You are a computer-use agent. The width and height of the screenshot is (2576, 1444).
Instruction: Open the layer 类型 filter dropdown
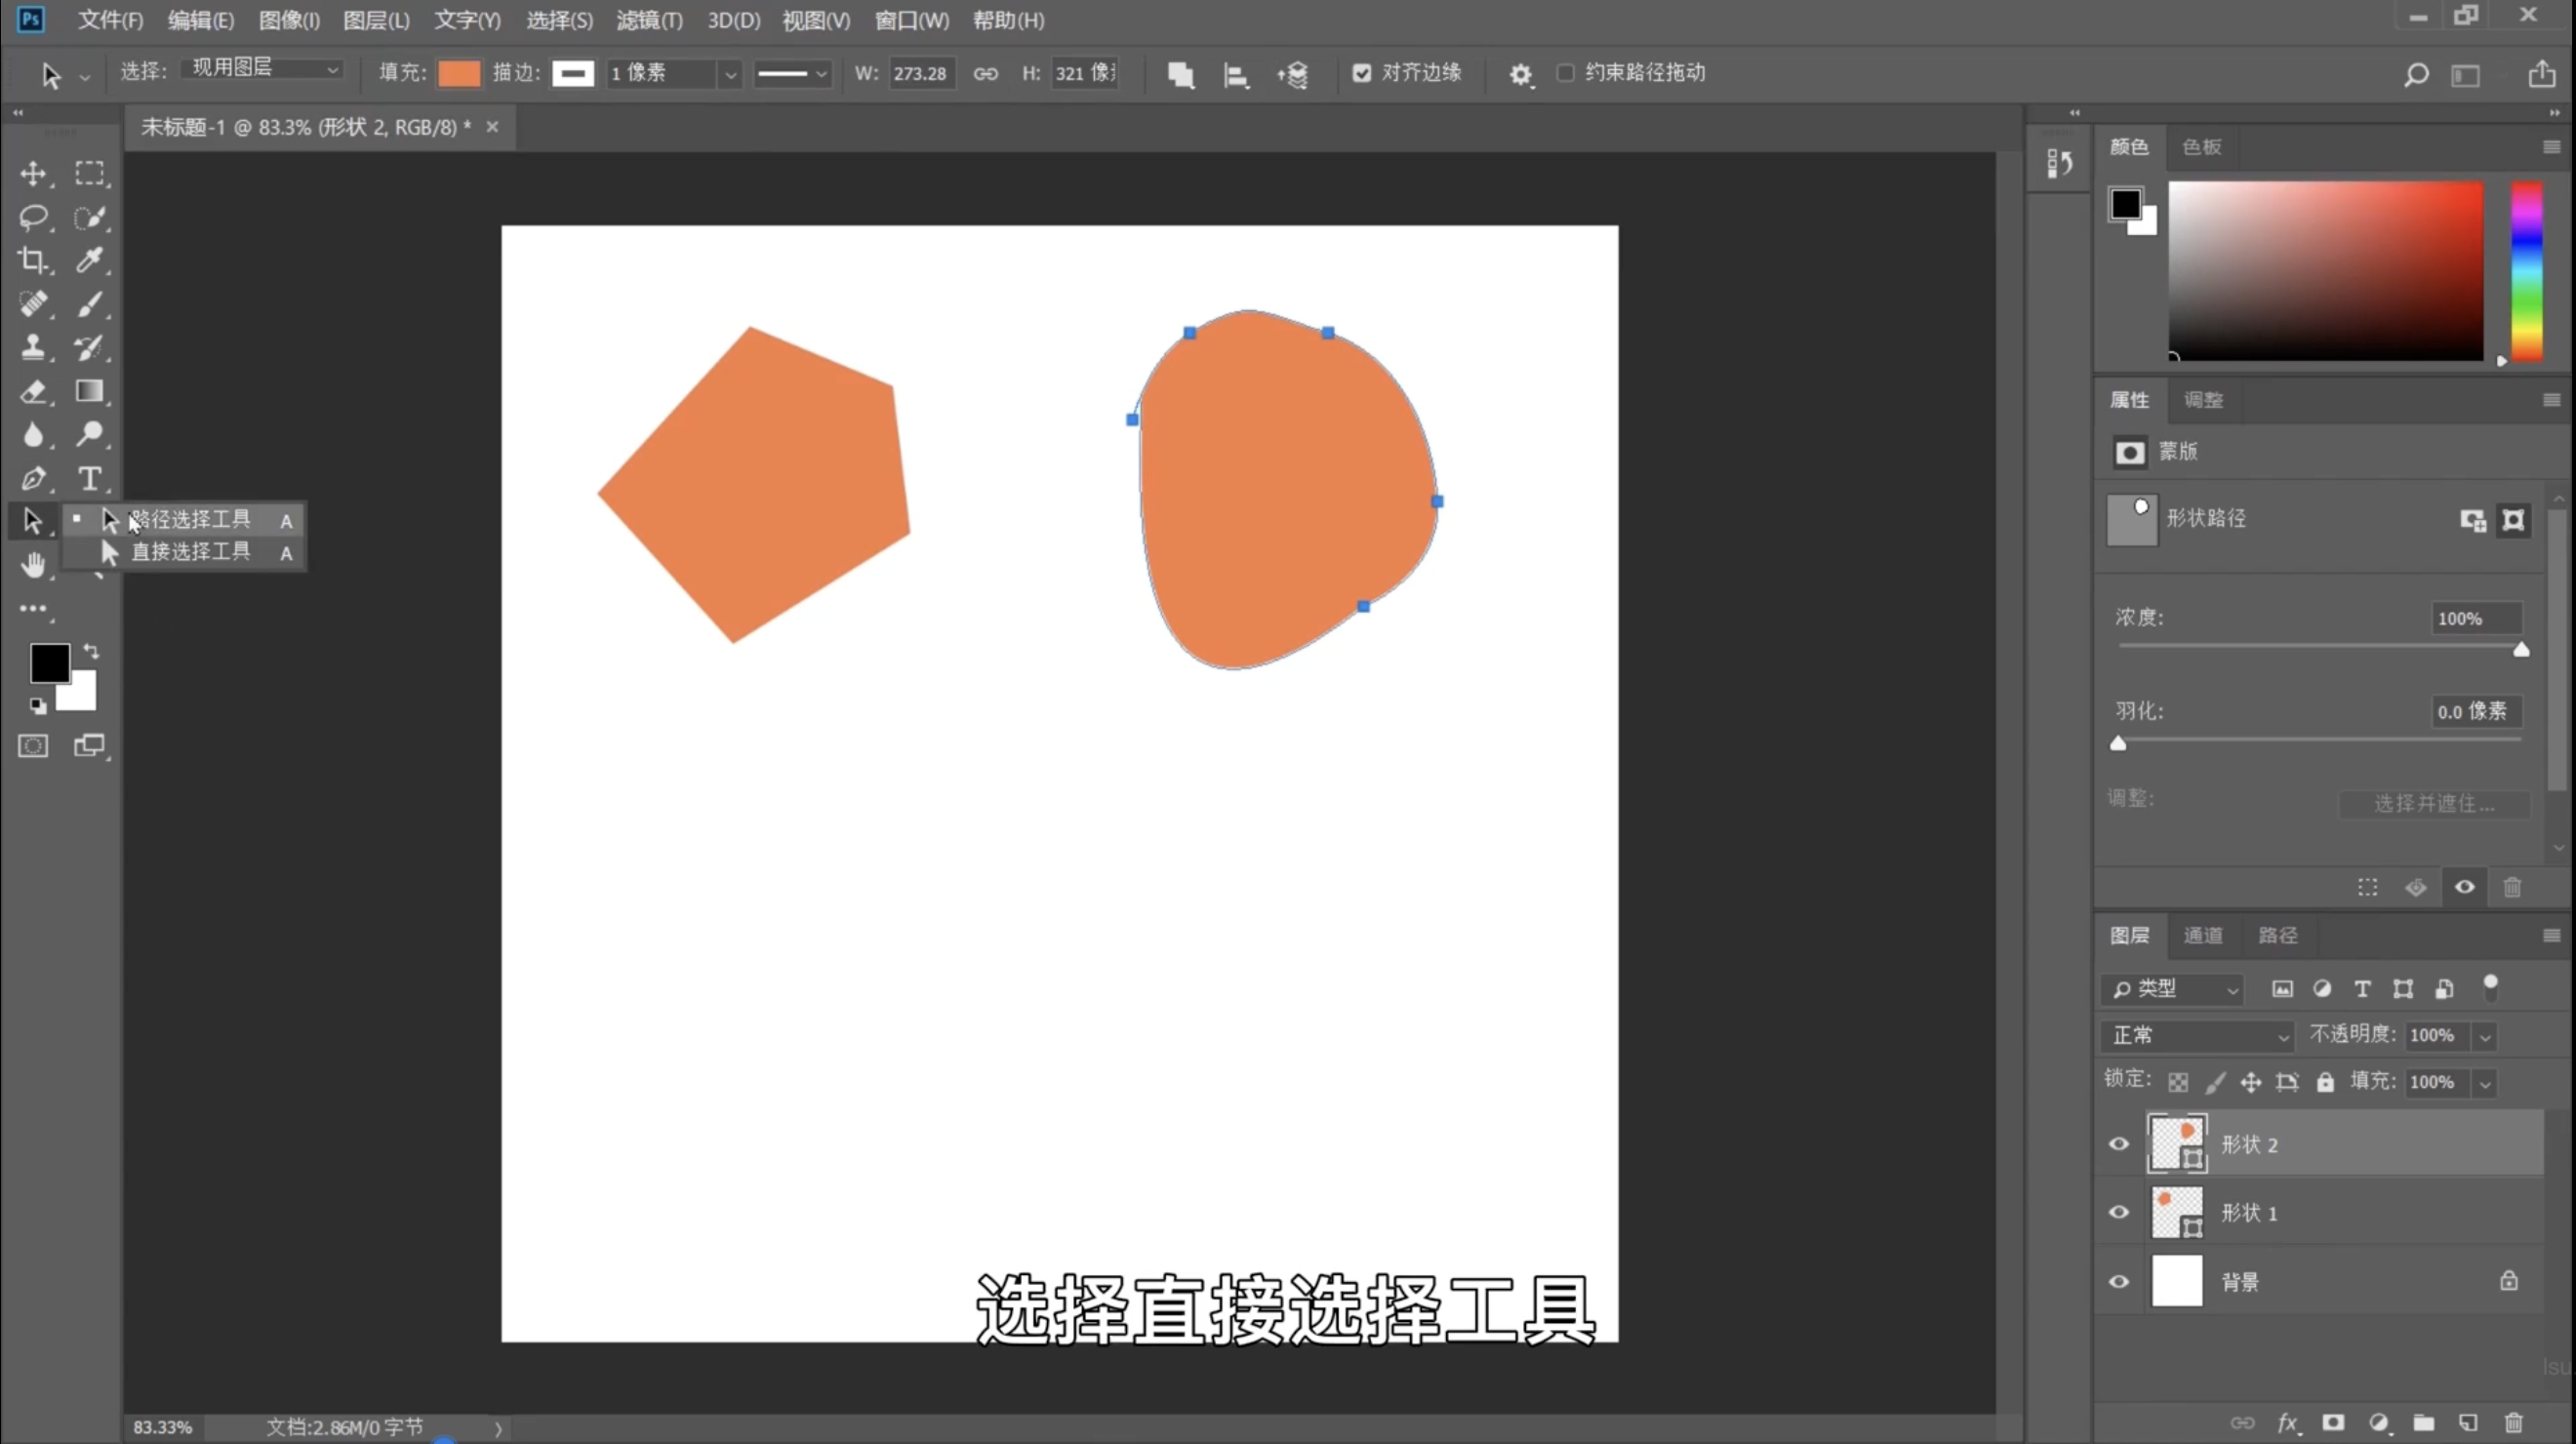pos(2172,989)
